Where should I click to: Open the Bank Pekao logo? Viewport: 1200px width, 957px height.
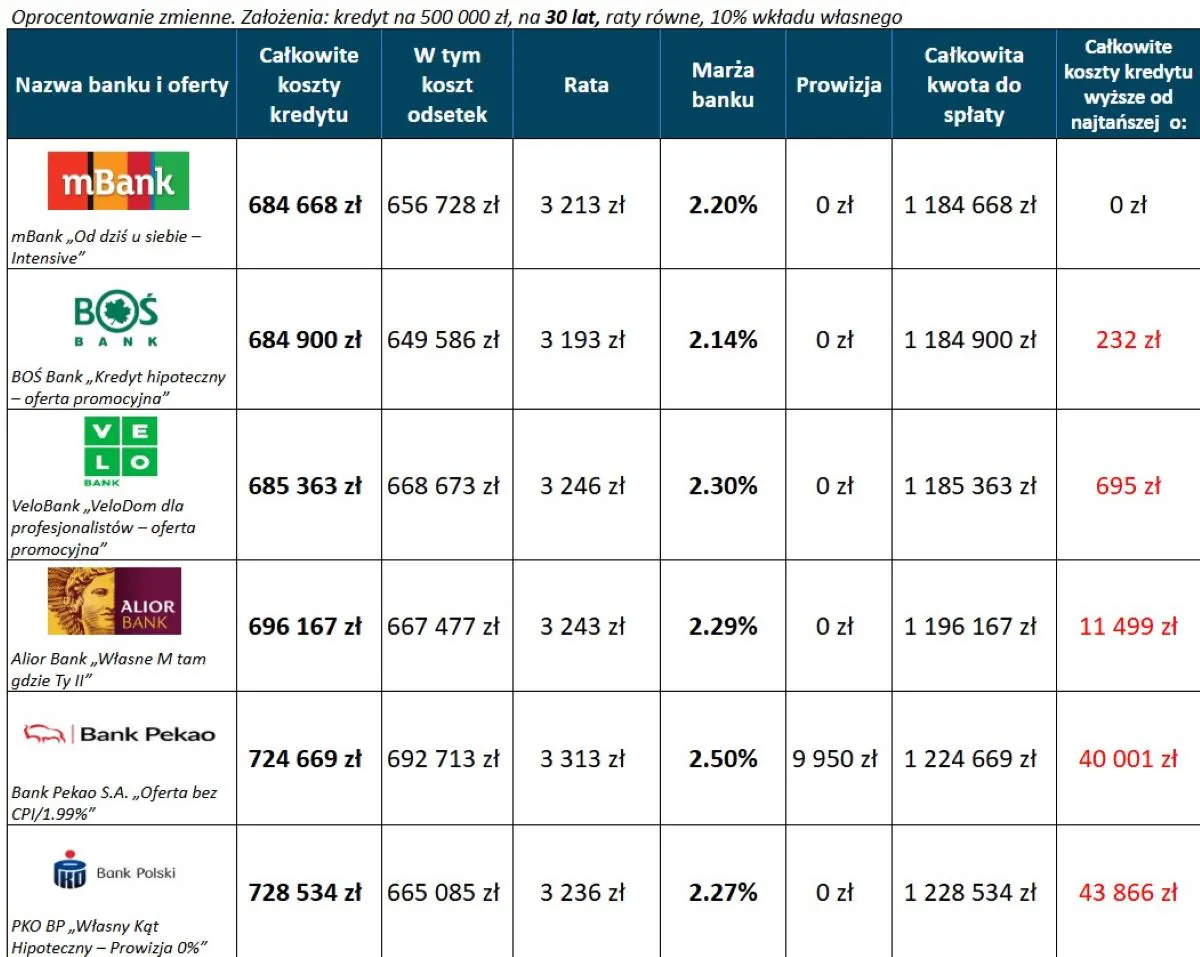[x=118, y=734]
